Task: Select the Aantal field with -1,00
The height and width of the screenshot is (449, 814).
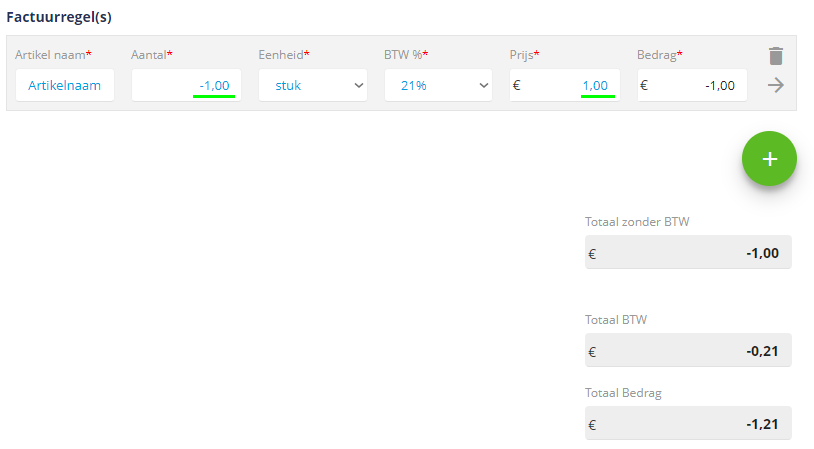Action: (x=186, y=85)
